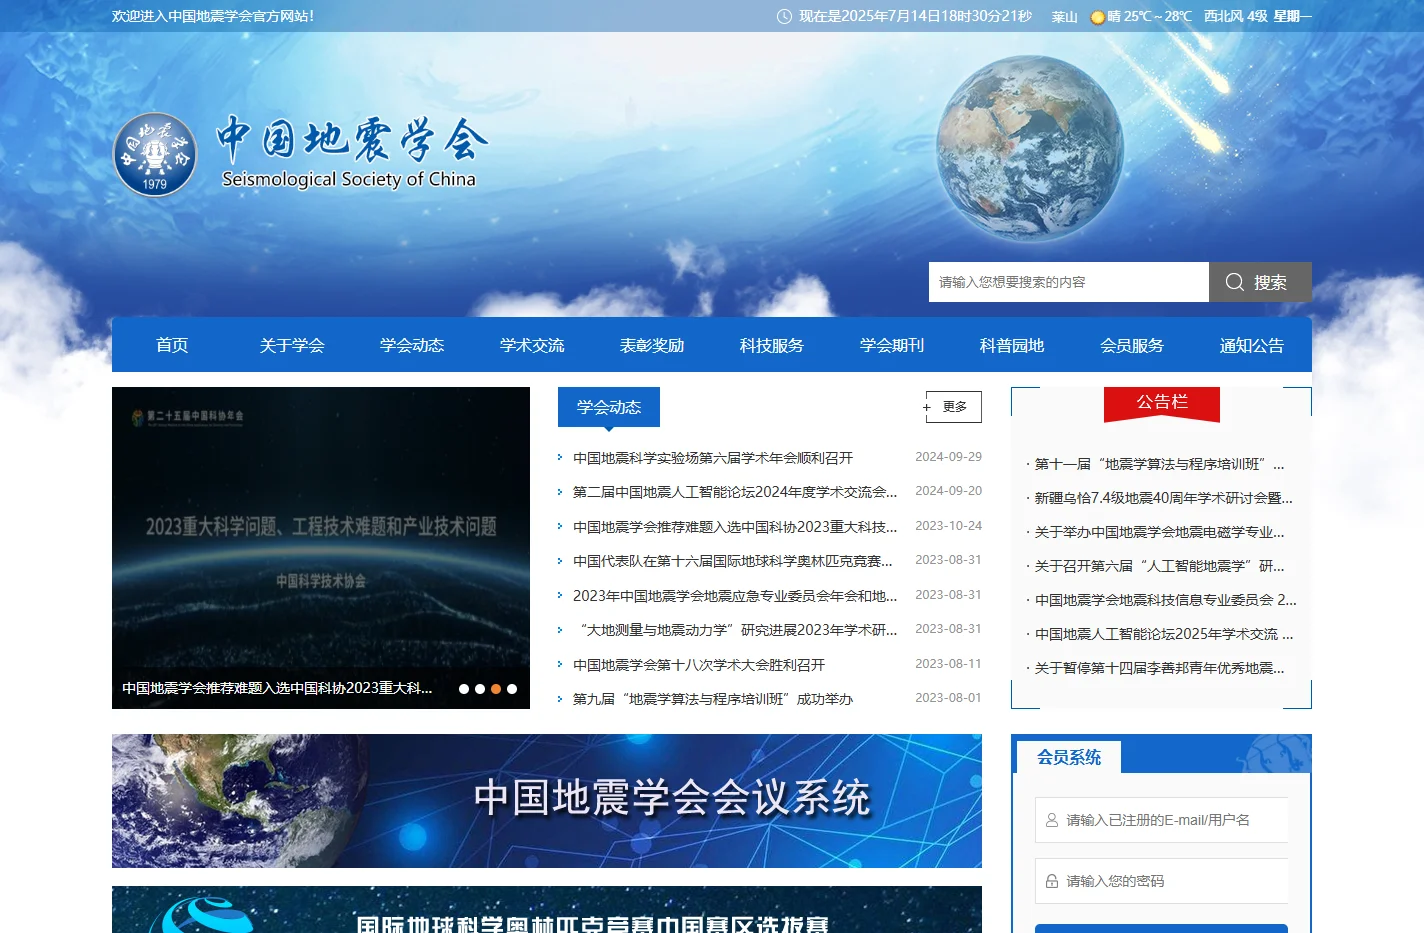Focus the 请输入您的密码 password field
The image size is (1424, 933).
tap(1161, 881)
